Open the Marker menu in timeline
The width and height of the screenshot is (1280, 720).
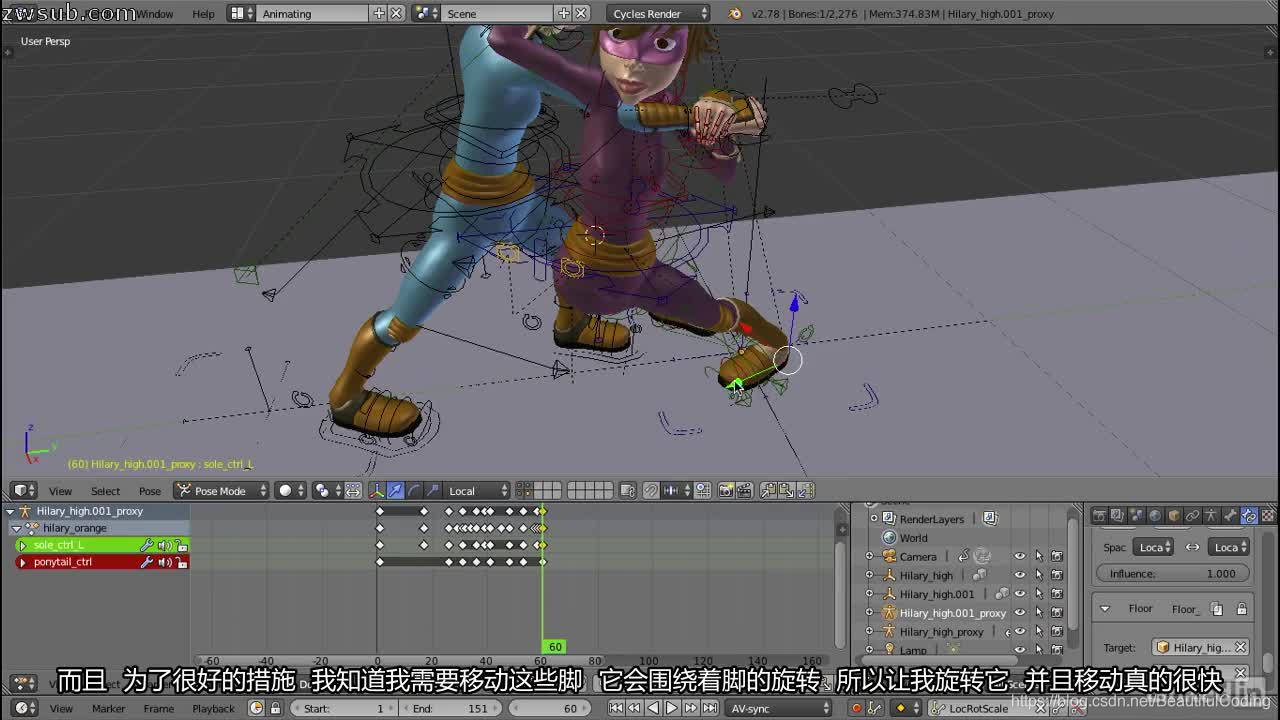pos(109,708)
